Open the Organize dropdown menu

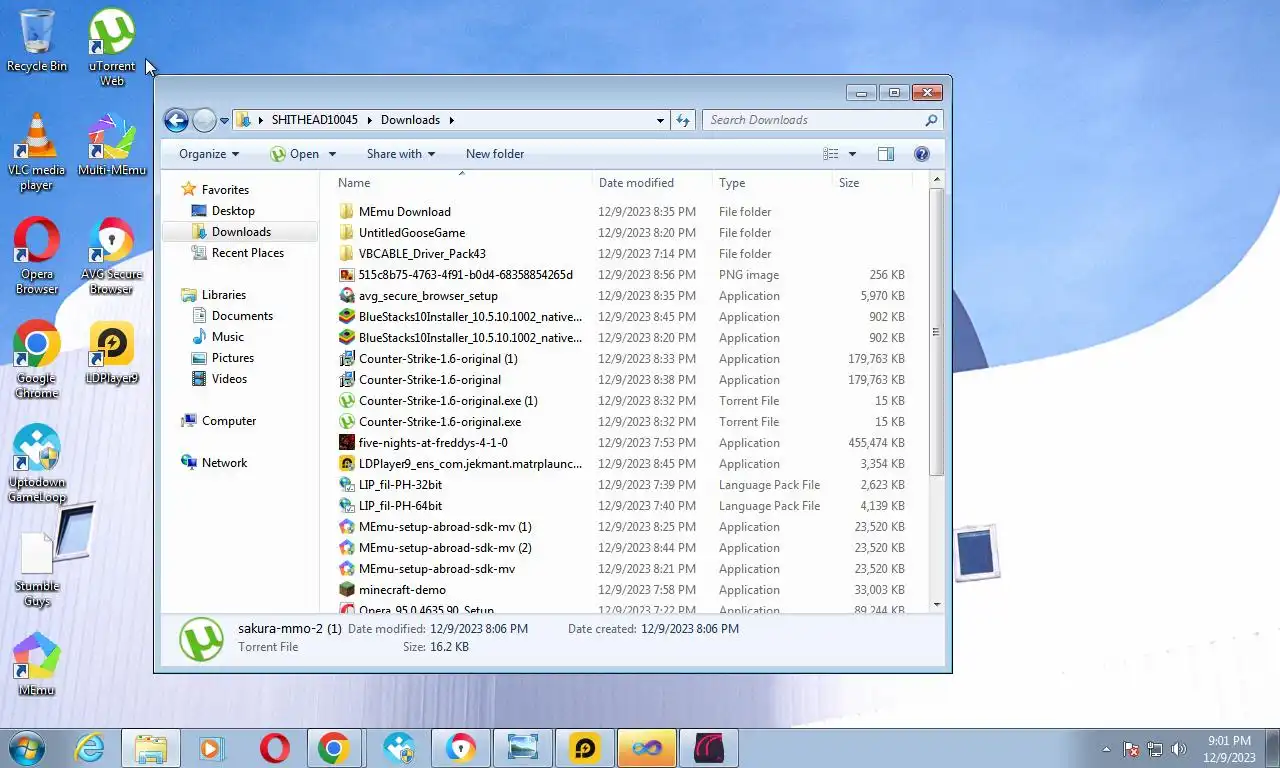click(209, 154)
